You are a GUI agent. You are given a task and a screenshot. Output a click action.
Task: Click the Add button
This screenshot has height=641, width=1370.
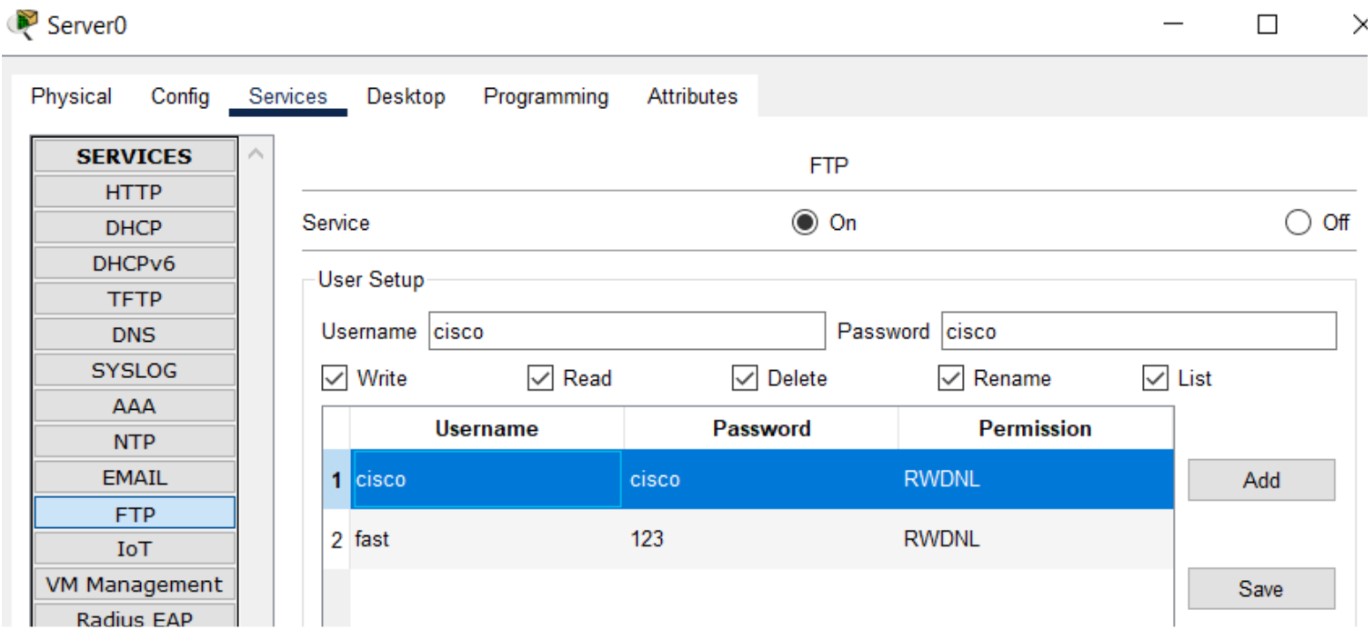point(1260,481)
